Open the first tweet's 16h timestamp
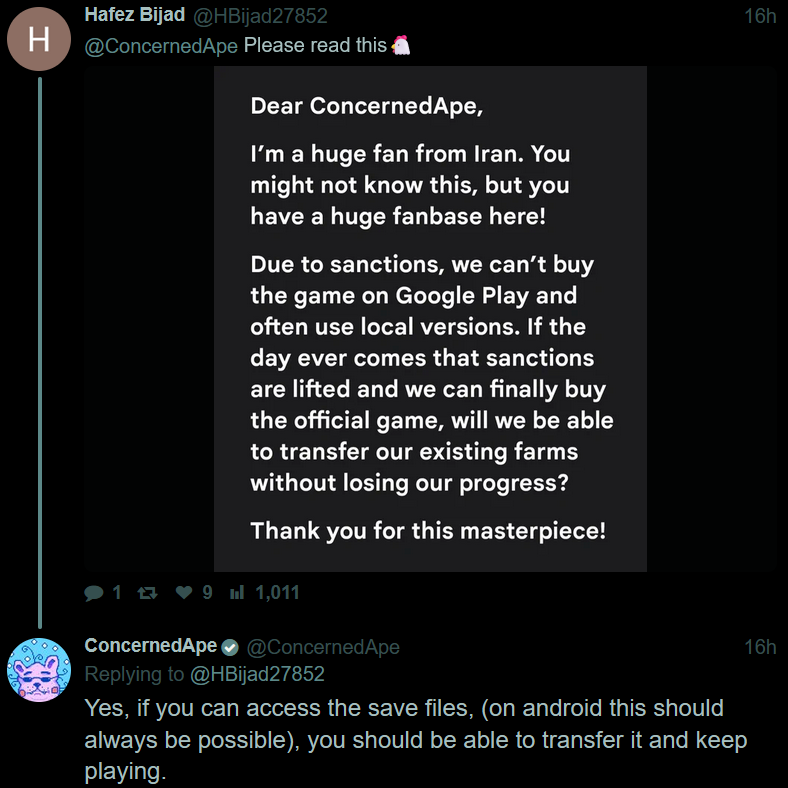Viewport: 788px width, 788px height. 760,16
